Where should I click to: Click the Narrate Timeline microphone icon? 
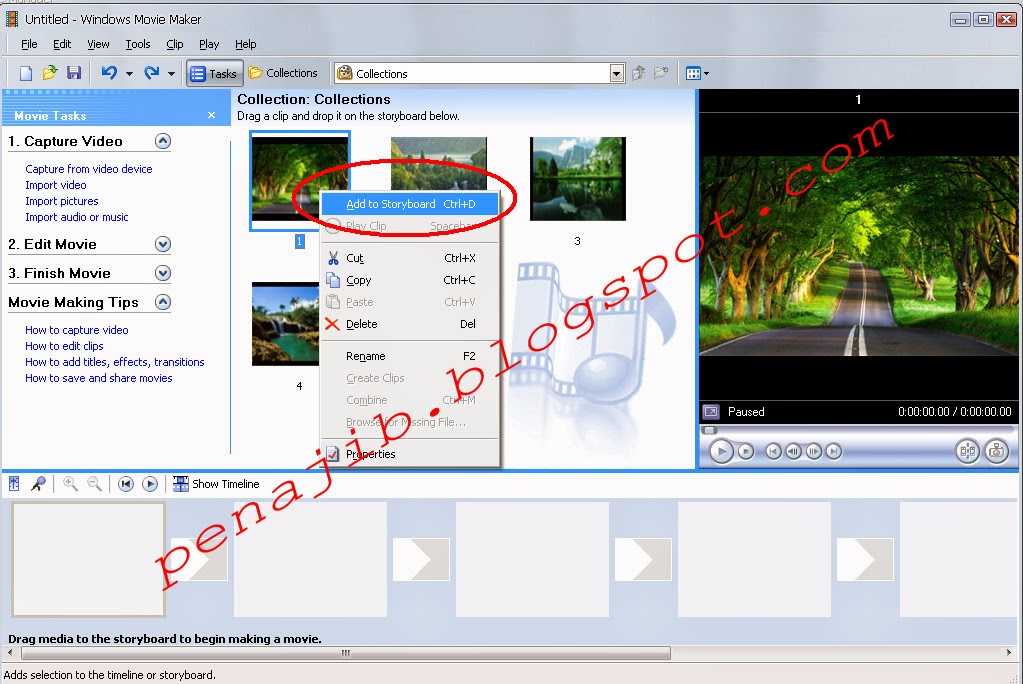coord(40,483)
